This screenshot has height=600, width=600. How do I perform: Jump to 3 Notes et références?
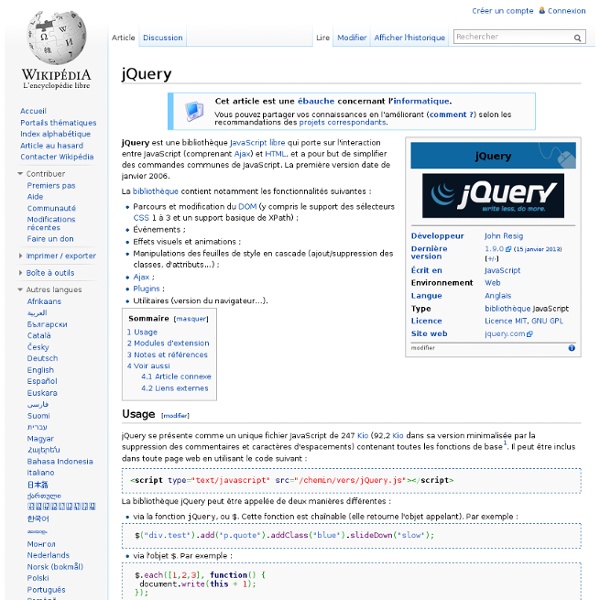(x=167, y=355)
